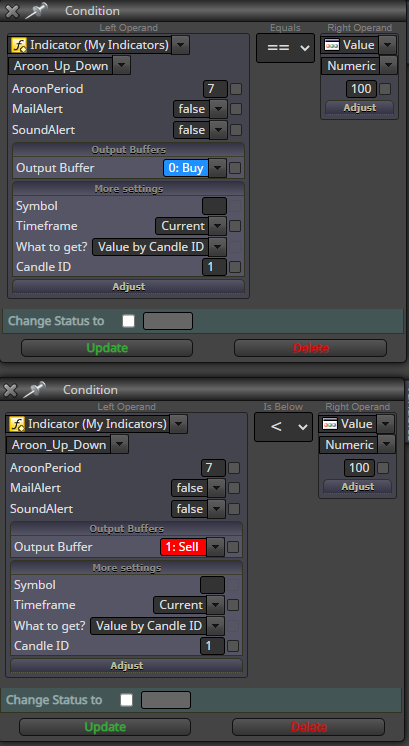The height and width of the screenshot is (746, 409).
Task: Click the pin icon on the top Condition panel
Action: pos(37,10)
